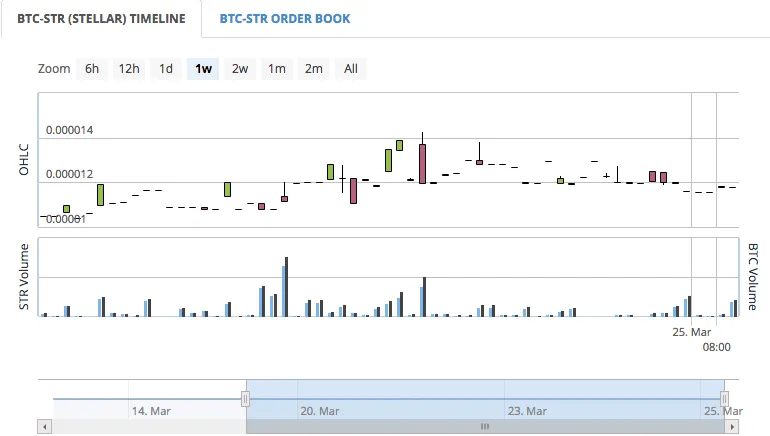Image resolution: width=770 pixels, height=436 pixels.
Task: Click the left navigator range handle
Action: pyautogui.click(x=246, y=399)
